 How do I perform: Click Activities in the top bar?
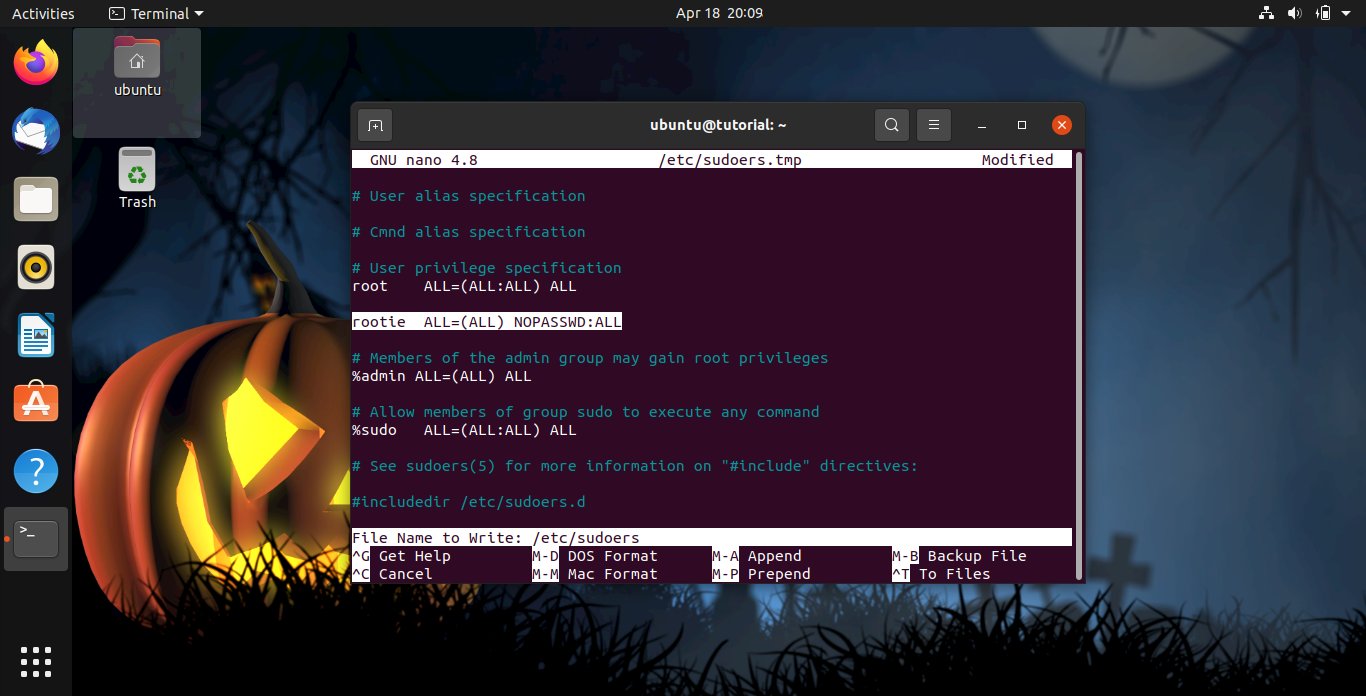coord(44,13)
